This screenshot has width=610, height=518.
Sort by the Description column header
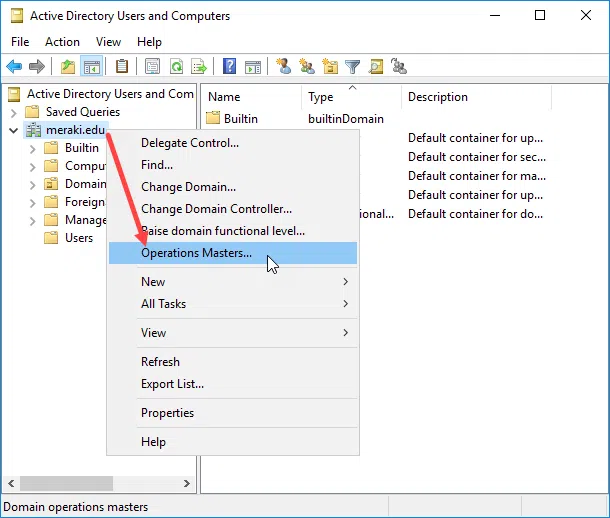pyautogui.click(x=477, y=97)
